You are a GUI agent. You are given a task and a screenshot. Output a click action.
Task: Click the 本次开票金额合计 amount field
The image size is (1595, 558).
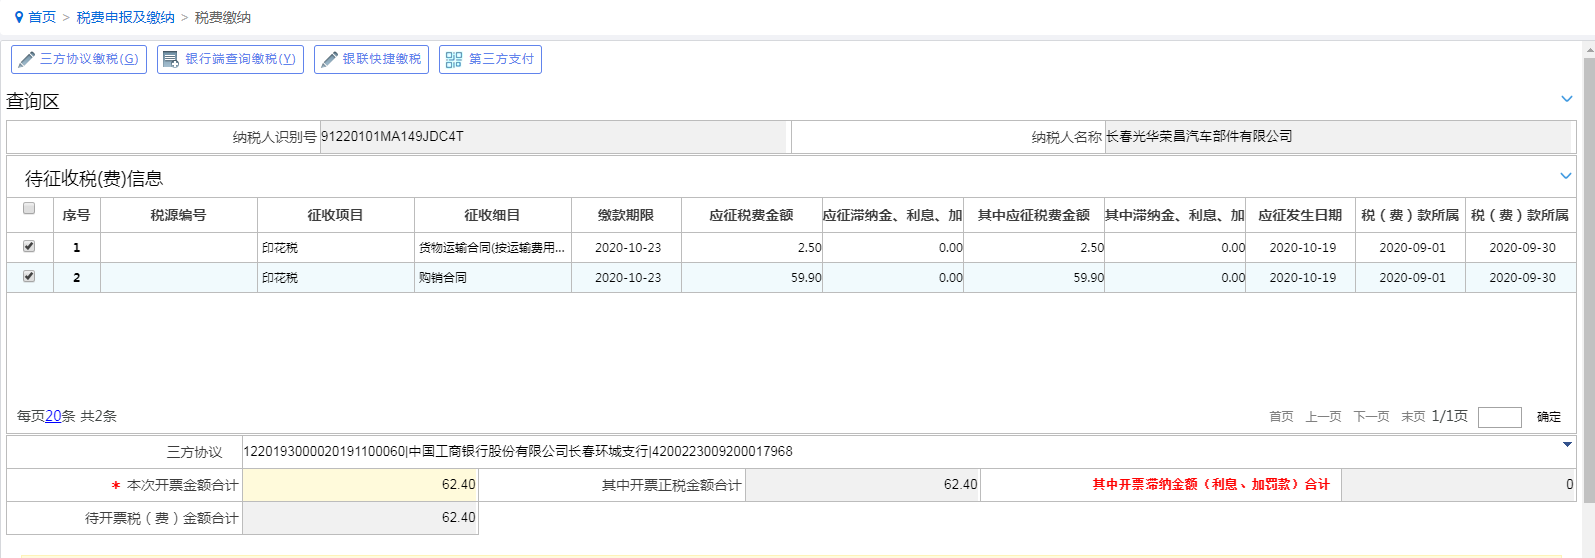pos(361,485)
